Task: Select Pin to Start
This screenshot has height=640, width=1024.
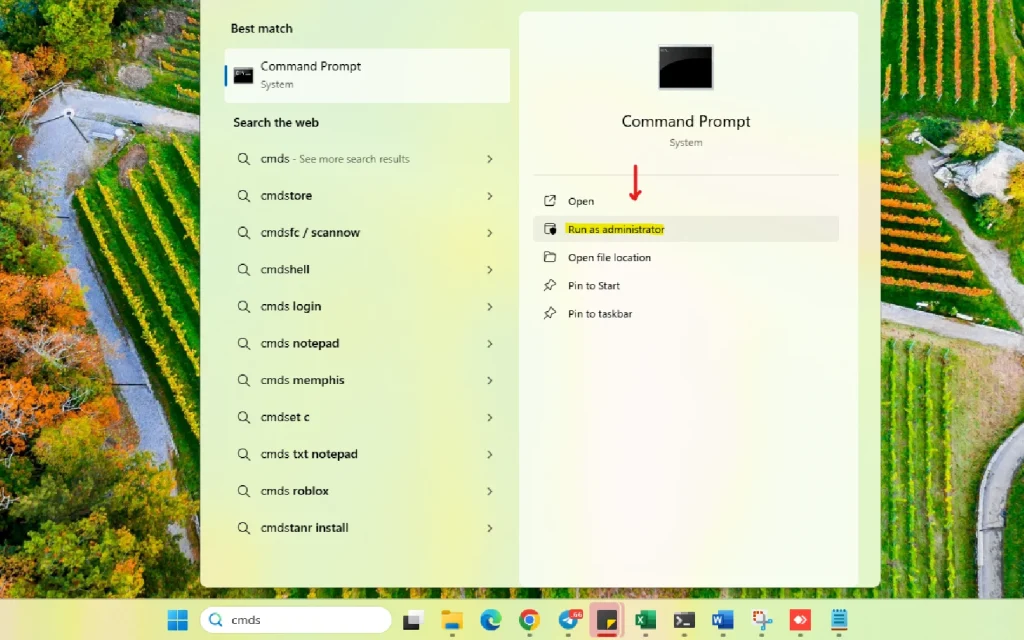Action: point(686,285)
